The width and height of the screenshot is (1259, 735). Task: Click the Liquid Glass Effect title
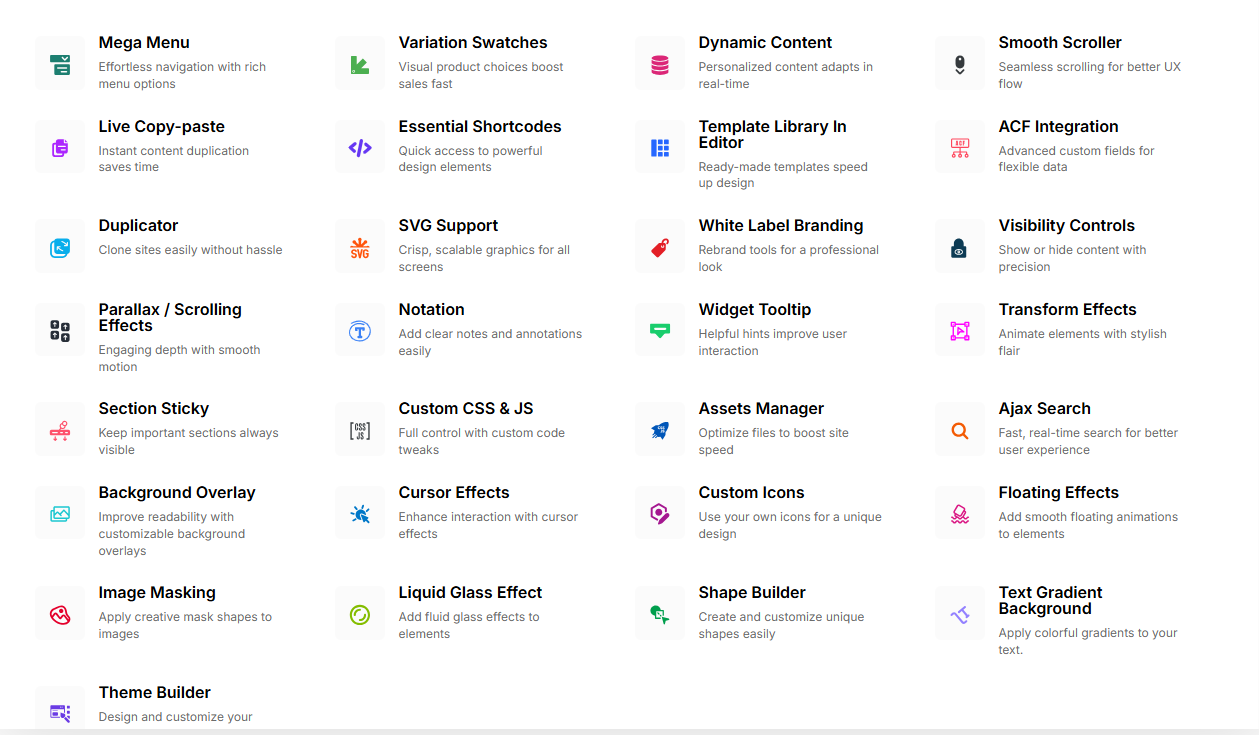coord(471,593)
